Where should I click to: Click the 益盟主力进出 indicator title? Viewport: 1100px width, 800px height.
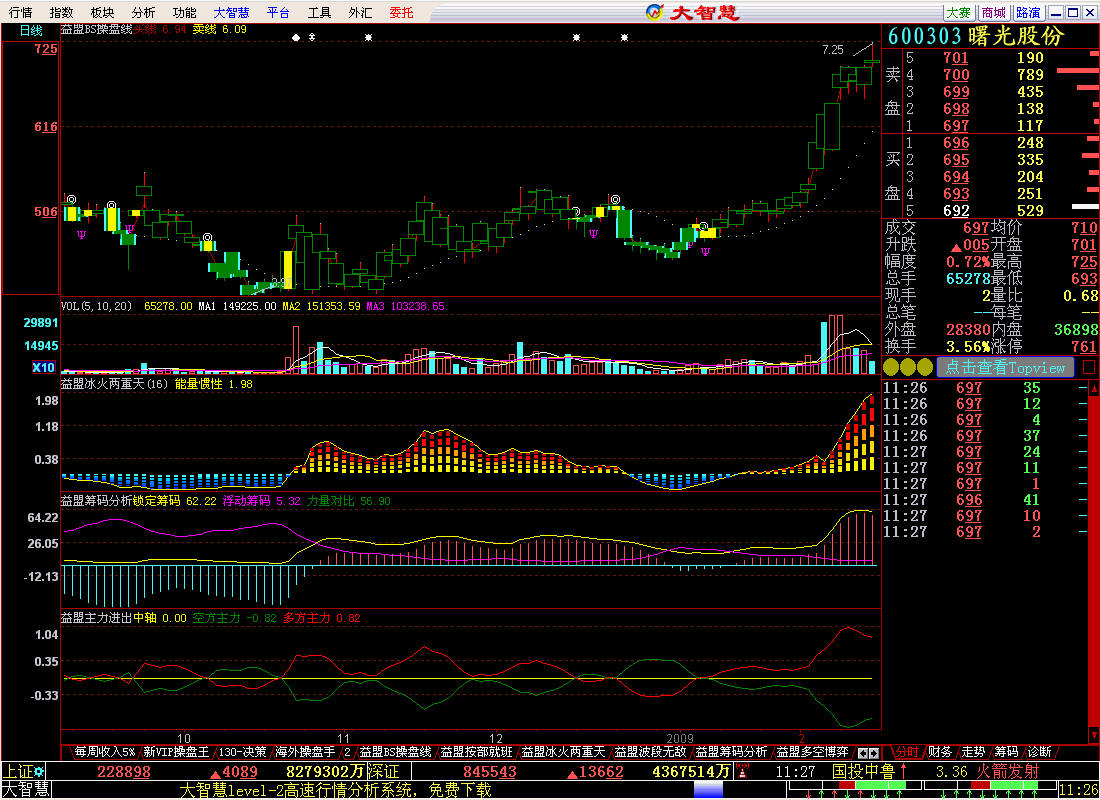pyautogui.click(x=97, y=618)
